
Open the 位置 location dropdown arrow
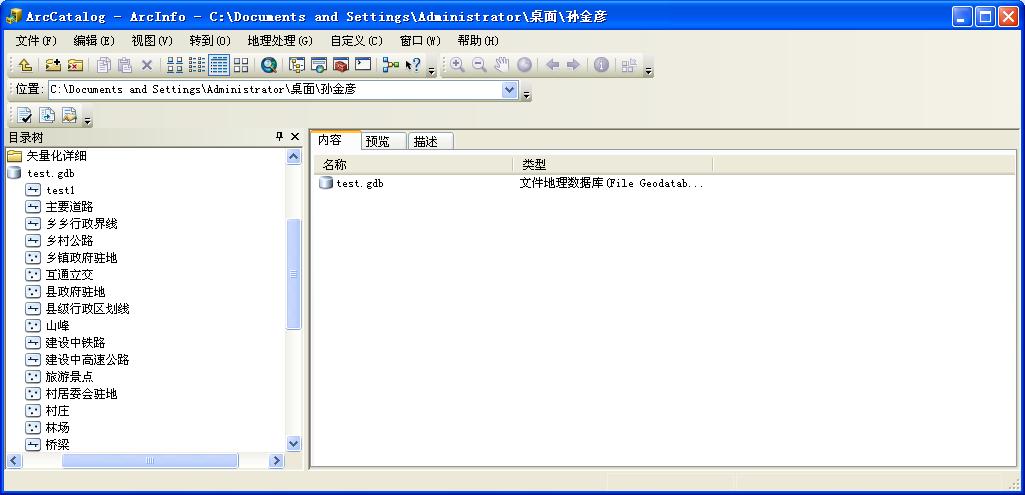[510, 90]
